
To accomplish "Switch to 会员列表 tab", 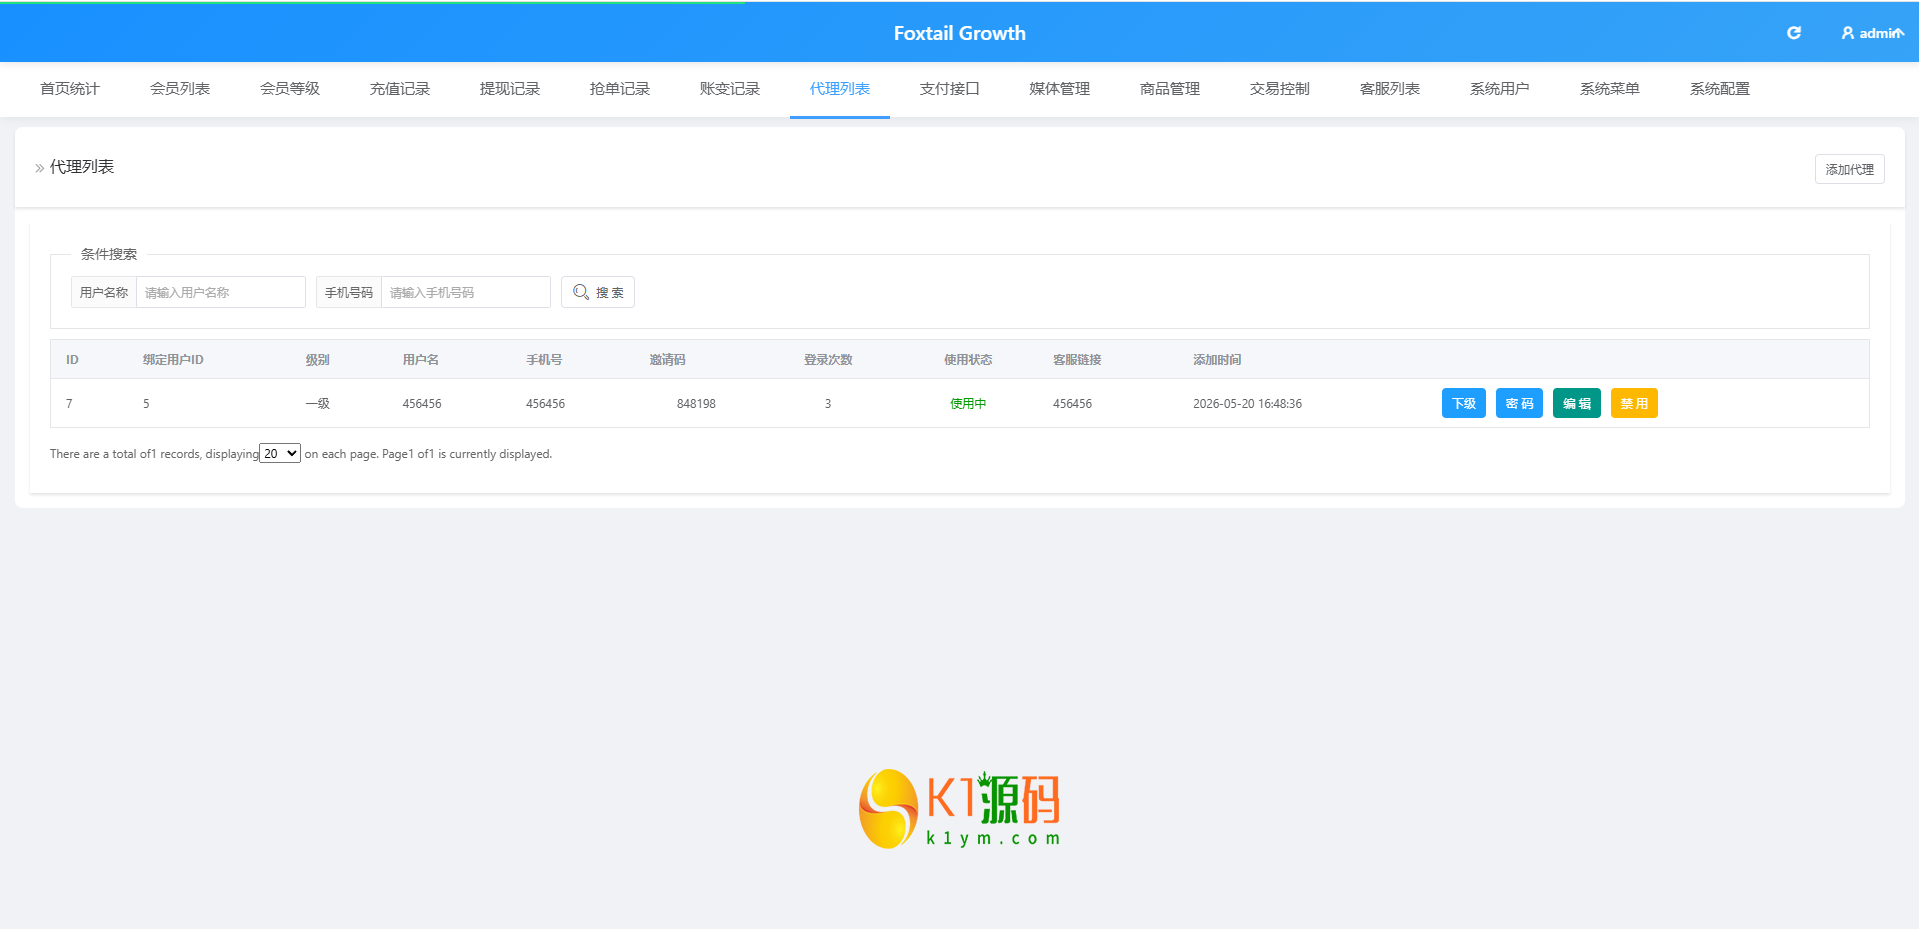I will pos(180,89).
